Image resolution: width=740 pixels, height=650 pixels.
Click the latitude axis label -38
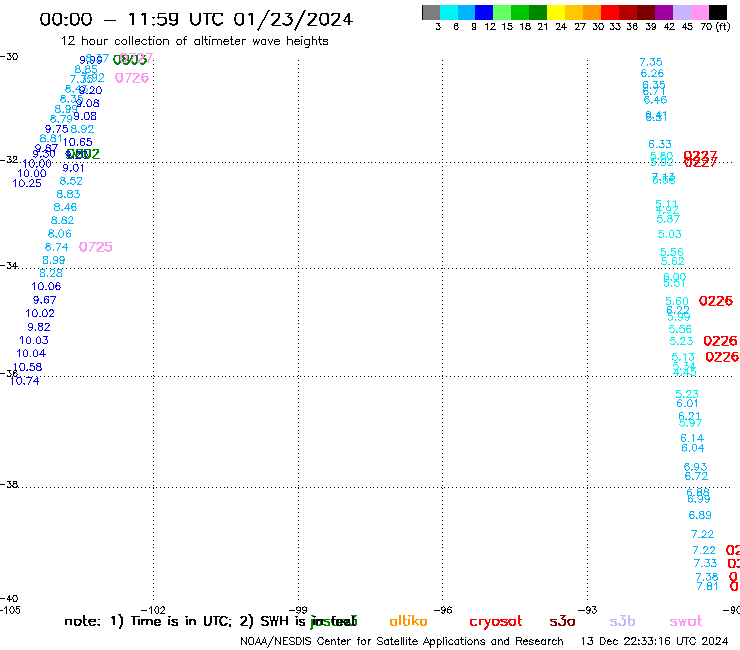[x=9, y=485]
